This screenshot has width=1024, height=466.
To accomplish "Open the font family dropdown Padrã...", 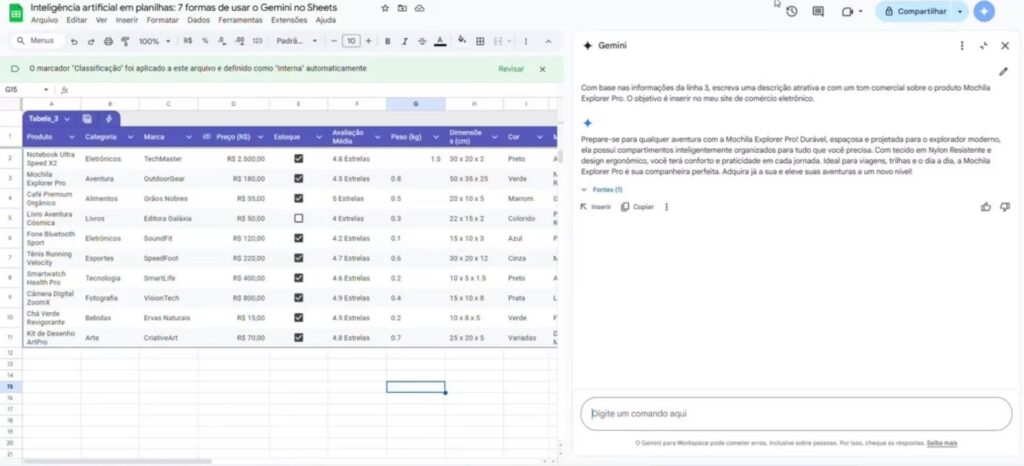I will coord(296,41).
